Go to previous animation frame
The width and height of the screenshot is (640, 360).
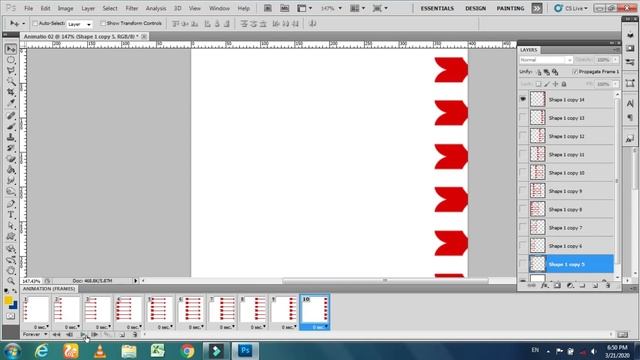(x=69, y=335)
